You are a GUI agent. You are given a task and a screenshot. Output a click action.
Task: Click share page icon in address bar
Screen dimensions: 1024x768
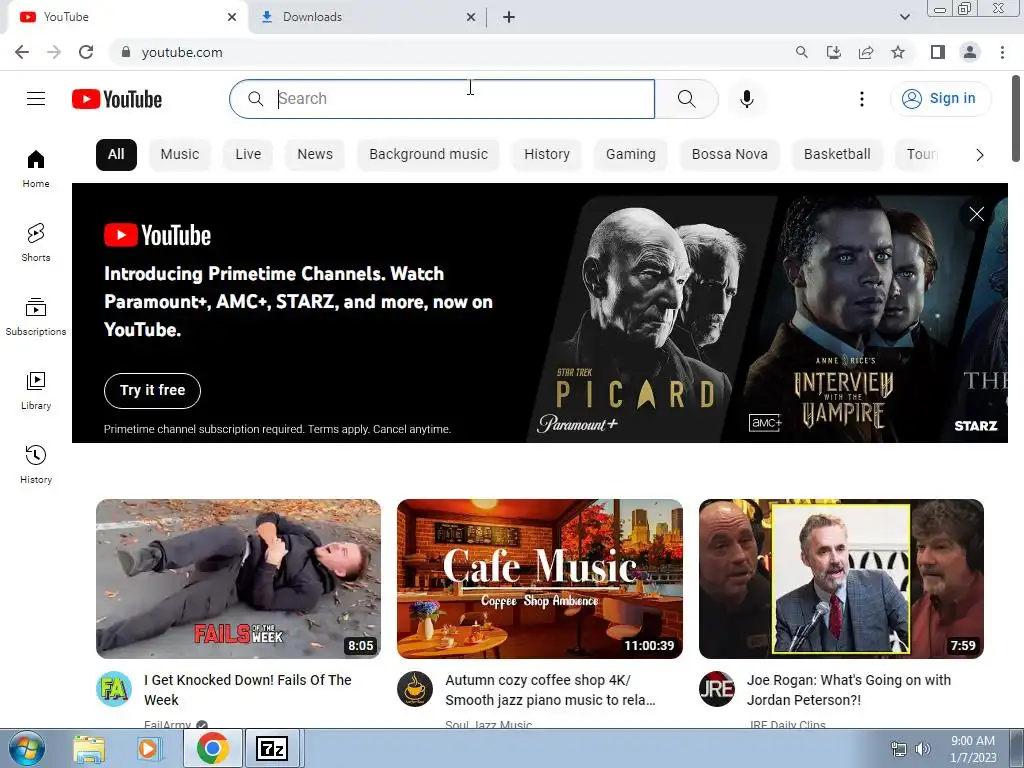tap(866, 52)
